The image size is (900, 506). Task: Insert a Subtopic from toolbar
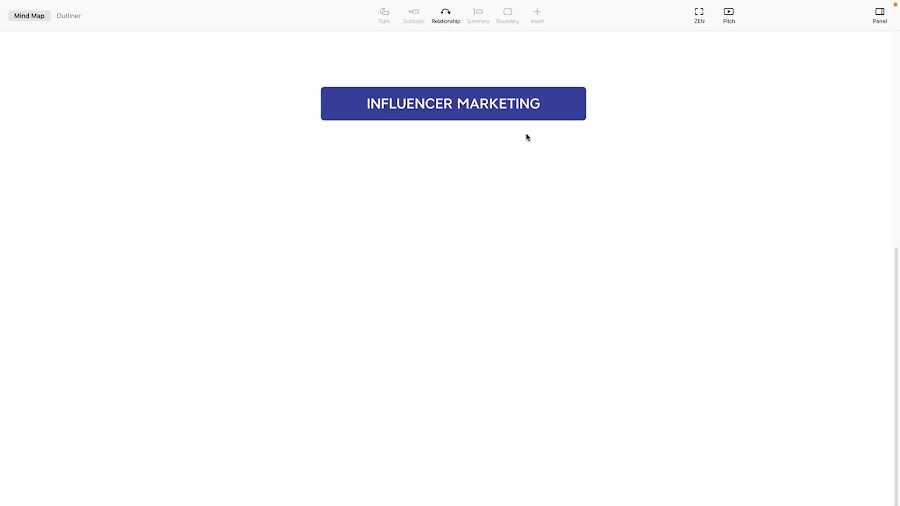click(413, 15)
